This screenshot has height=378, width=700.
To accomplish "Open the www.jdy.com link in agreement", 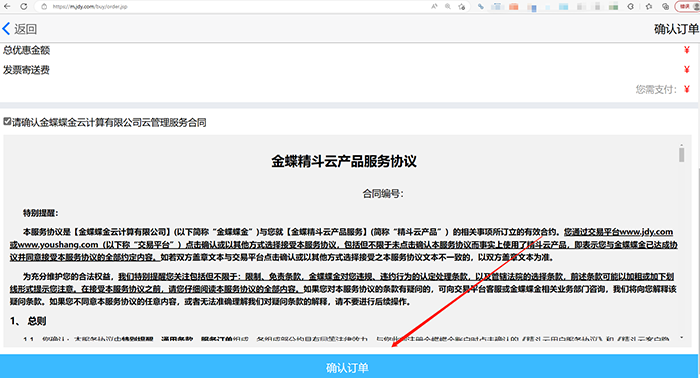I will [646, 232].
